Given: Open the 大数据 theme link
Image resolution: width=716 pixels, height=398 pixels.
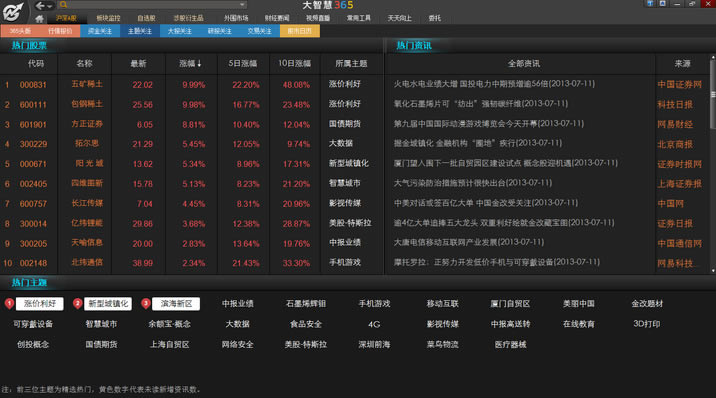Looking at the screenshot, I should (237, 324).
